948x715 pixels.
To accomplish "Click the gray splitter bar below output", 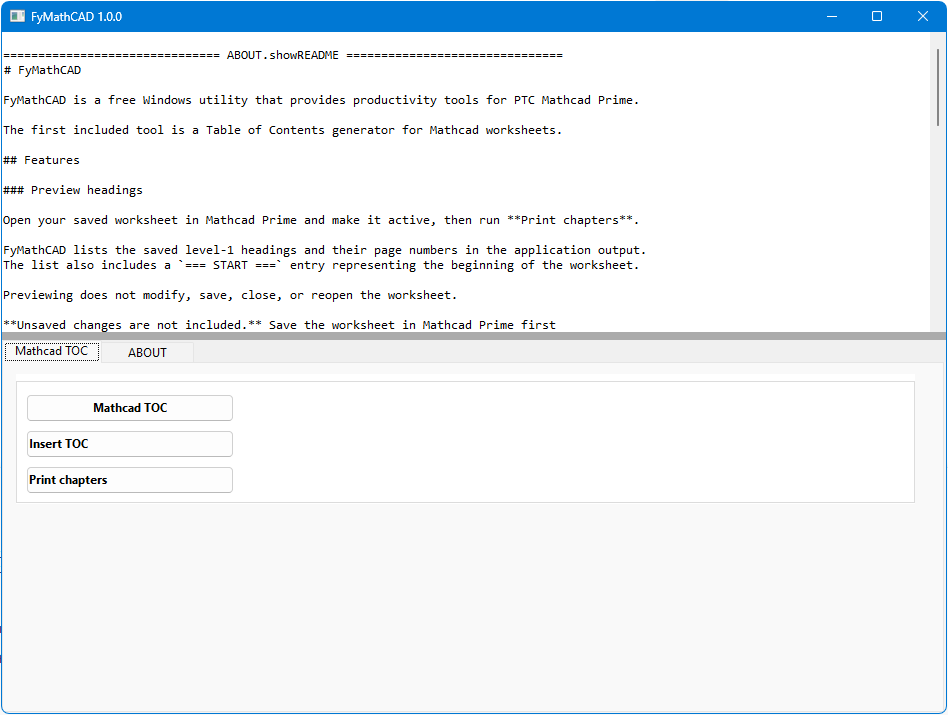I will [x=474, y=335].
